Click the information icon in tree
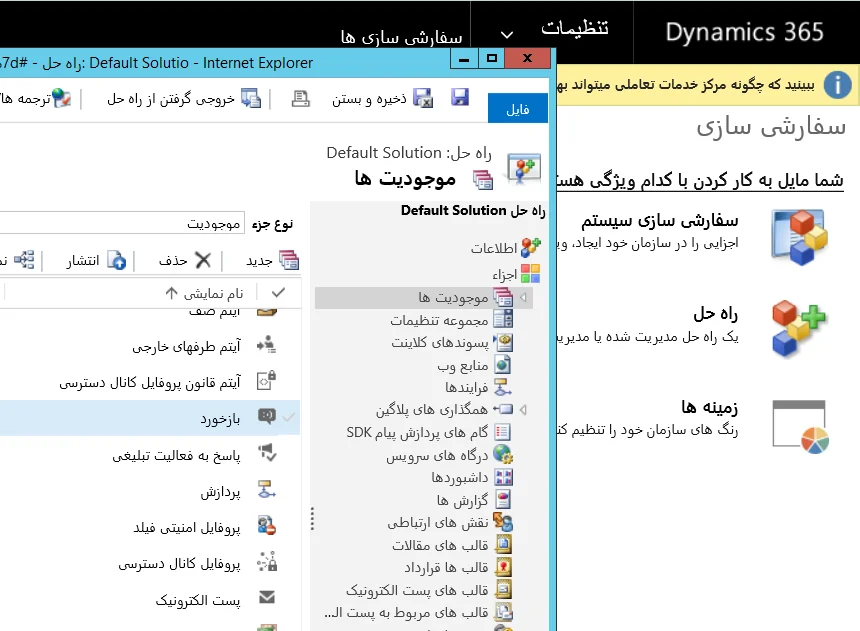This screenshot has height=631, width=860. tap(530, 248)
